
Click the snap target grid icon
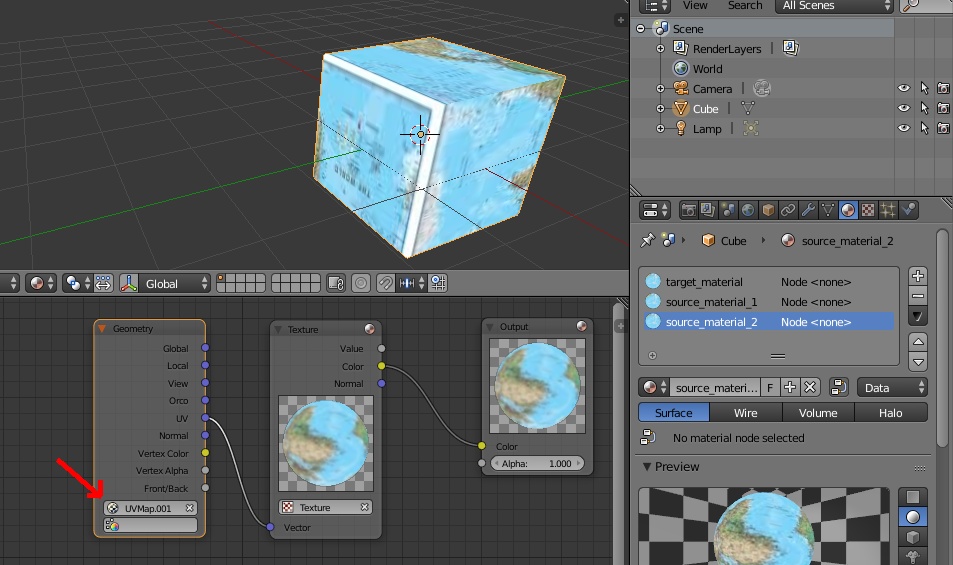pos(438,283)
